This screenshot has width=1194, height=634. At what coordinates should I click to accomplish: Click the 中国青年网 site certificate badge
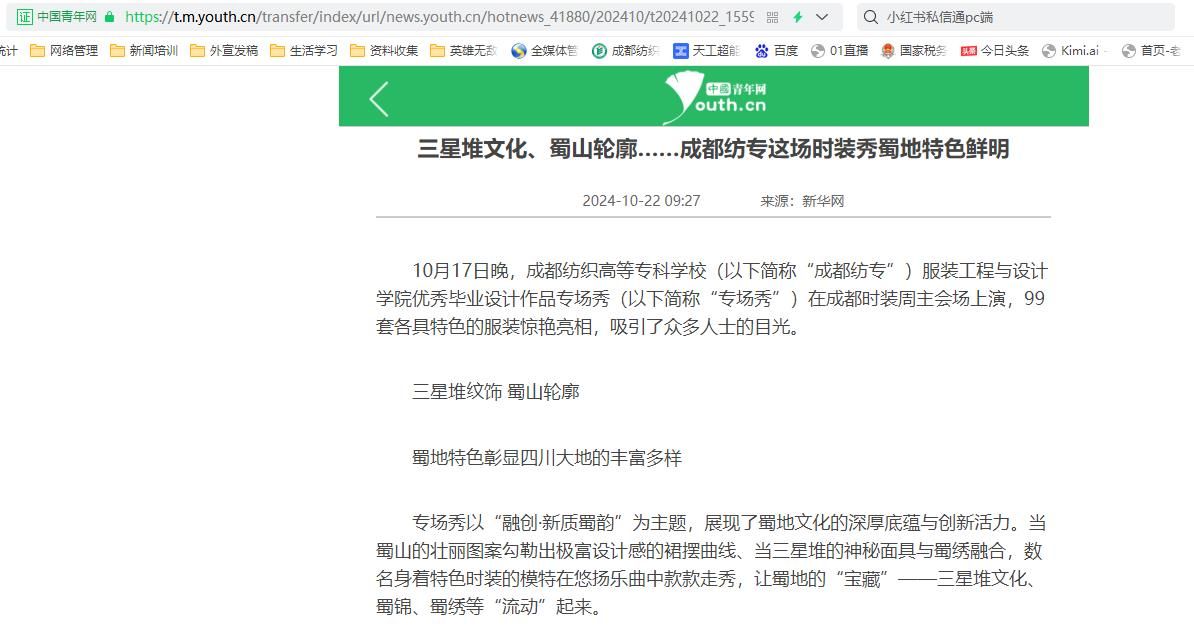click(57, 17)
